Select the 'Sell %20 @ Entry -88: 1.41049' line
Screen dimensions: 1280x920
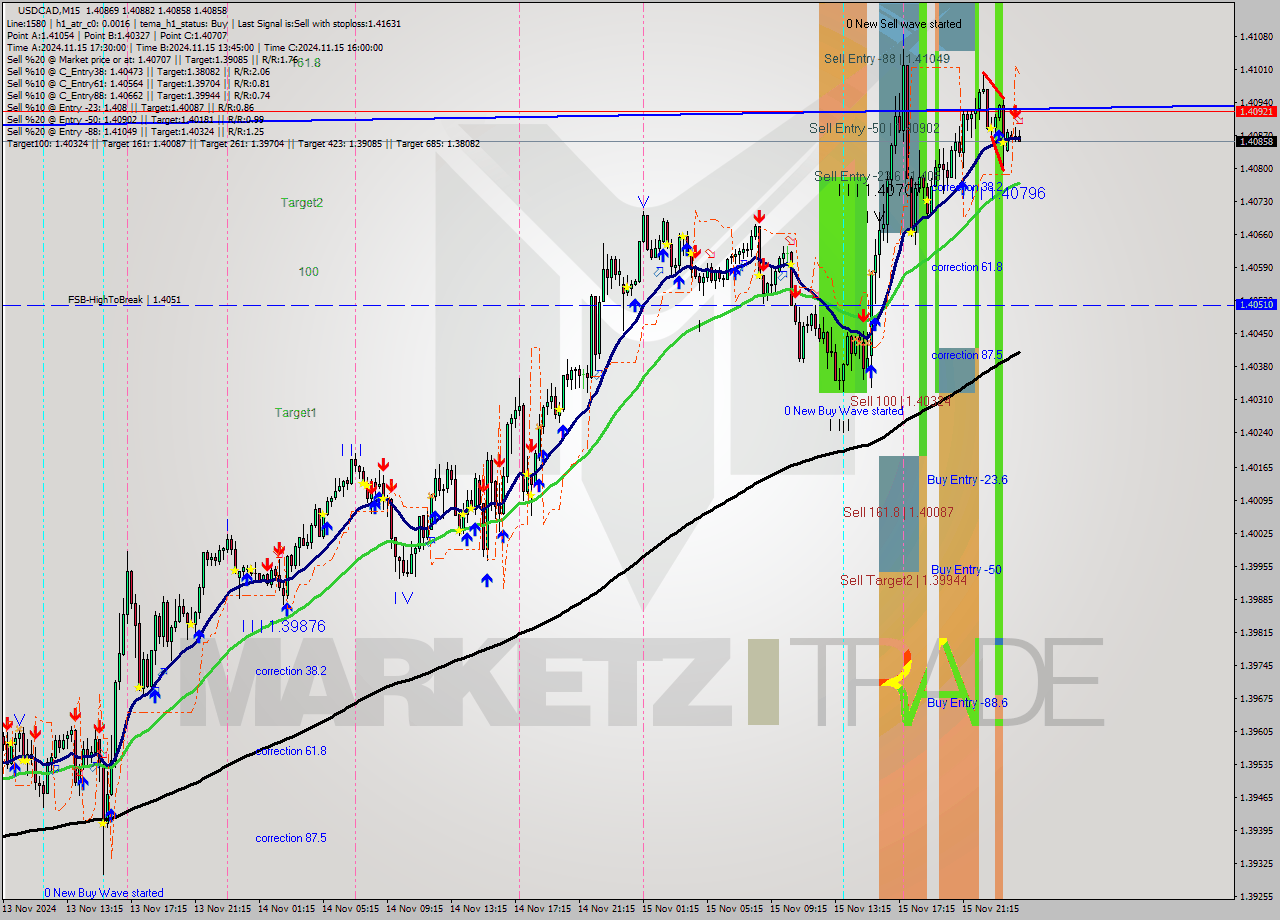point(135,131)
